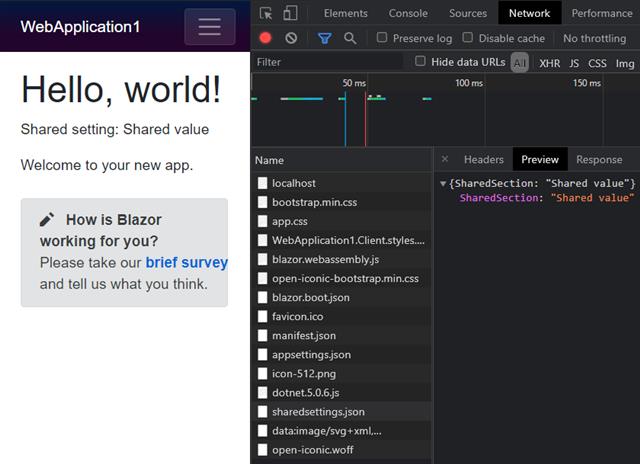Select the dotnet.5.0.6.js request

pos(342,393)
